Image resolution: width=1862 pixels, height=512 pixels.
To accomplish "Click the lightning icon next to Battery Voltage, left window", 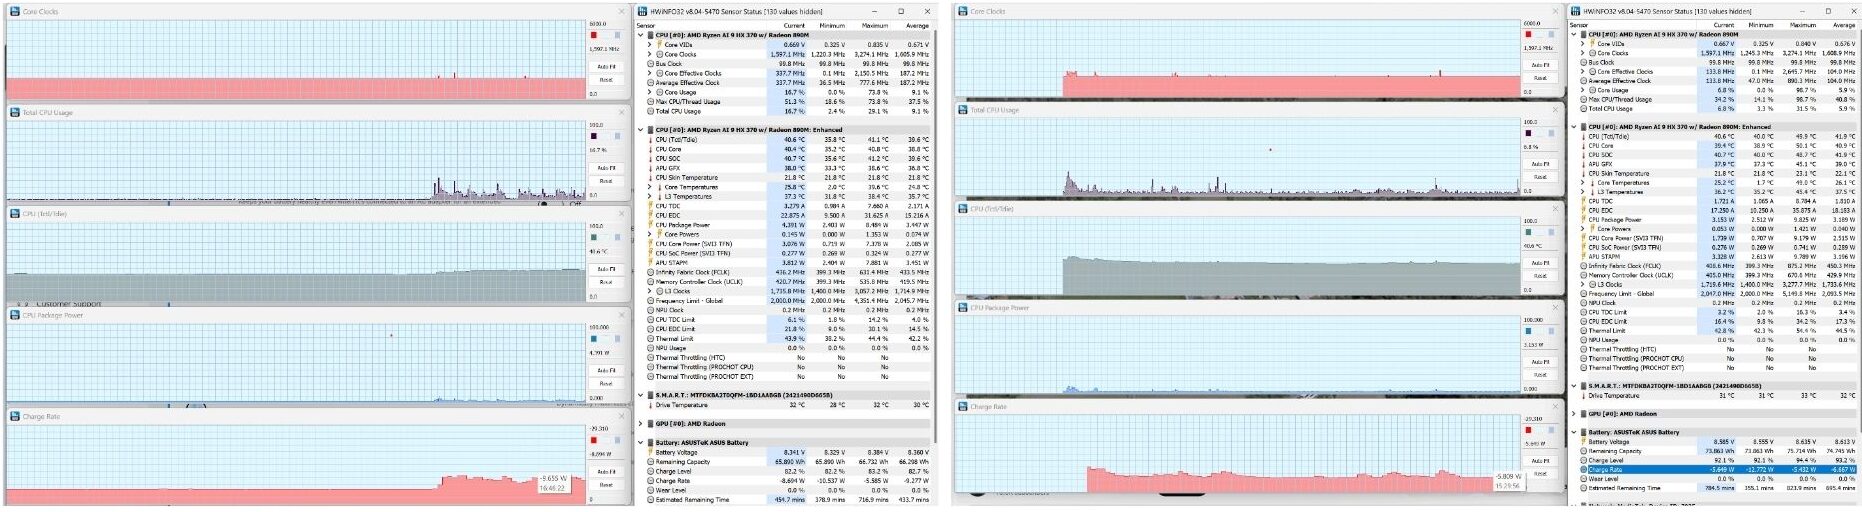I will coord(650,452).
